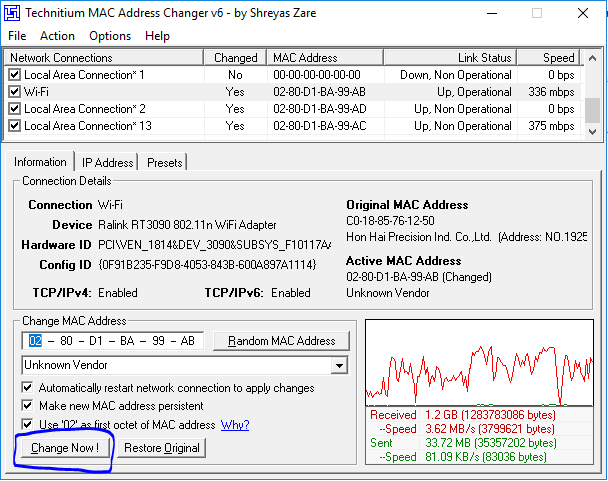Click the 'AB' last octet in MAC field

click(x=188, y=341)
